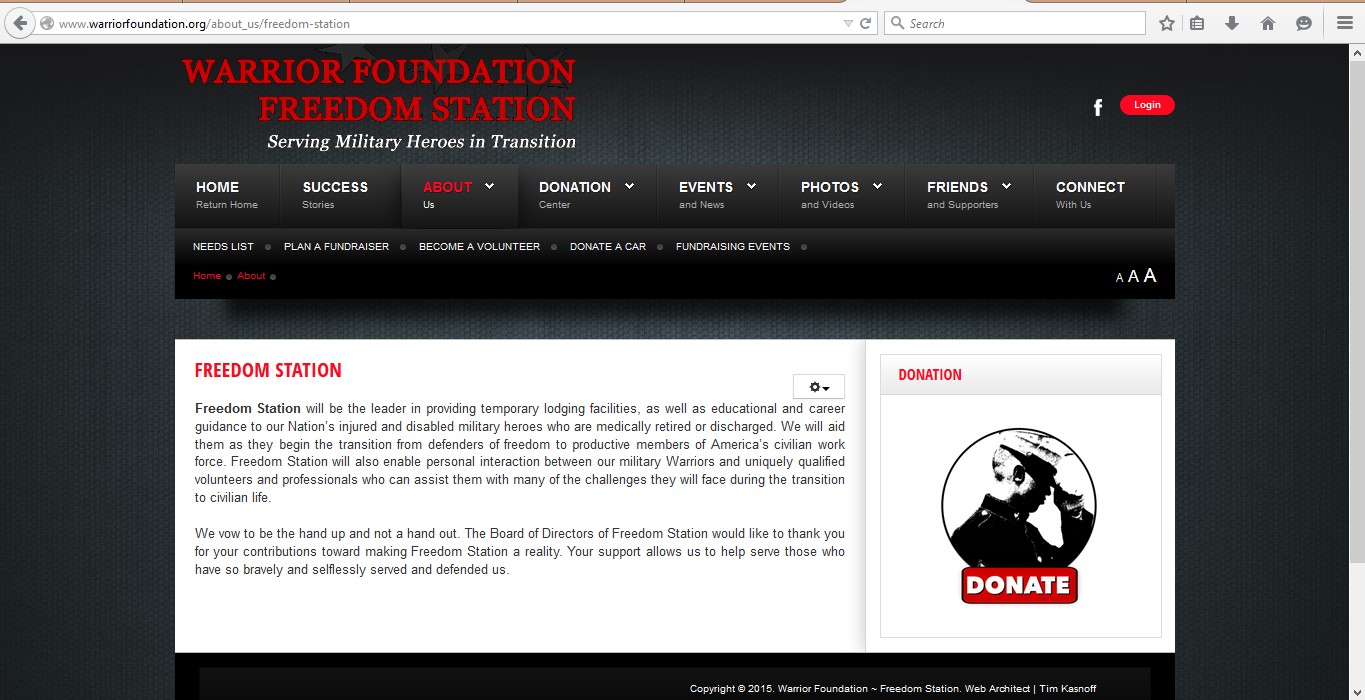
Task: Expand the EVENTS menu chevron
Action: click(x=751, y=186)
